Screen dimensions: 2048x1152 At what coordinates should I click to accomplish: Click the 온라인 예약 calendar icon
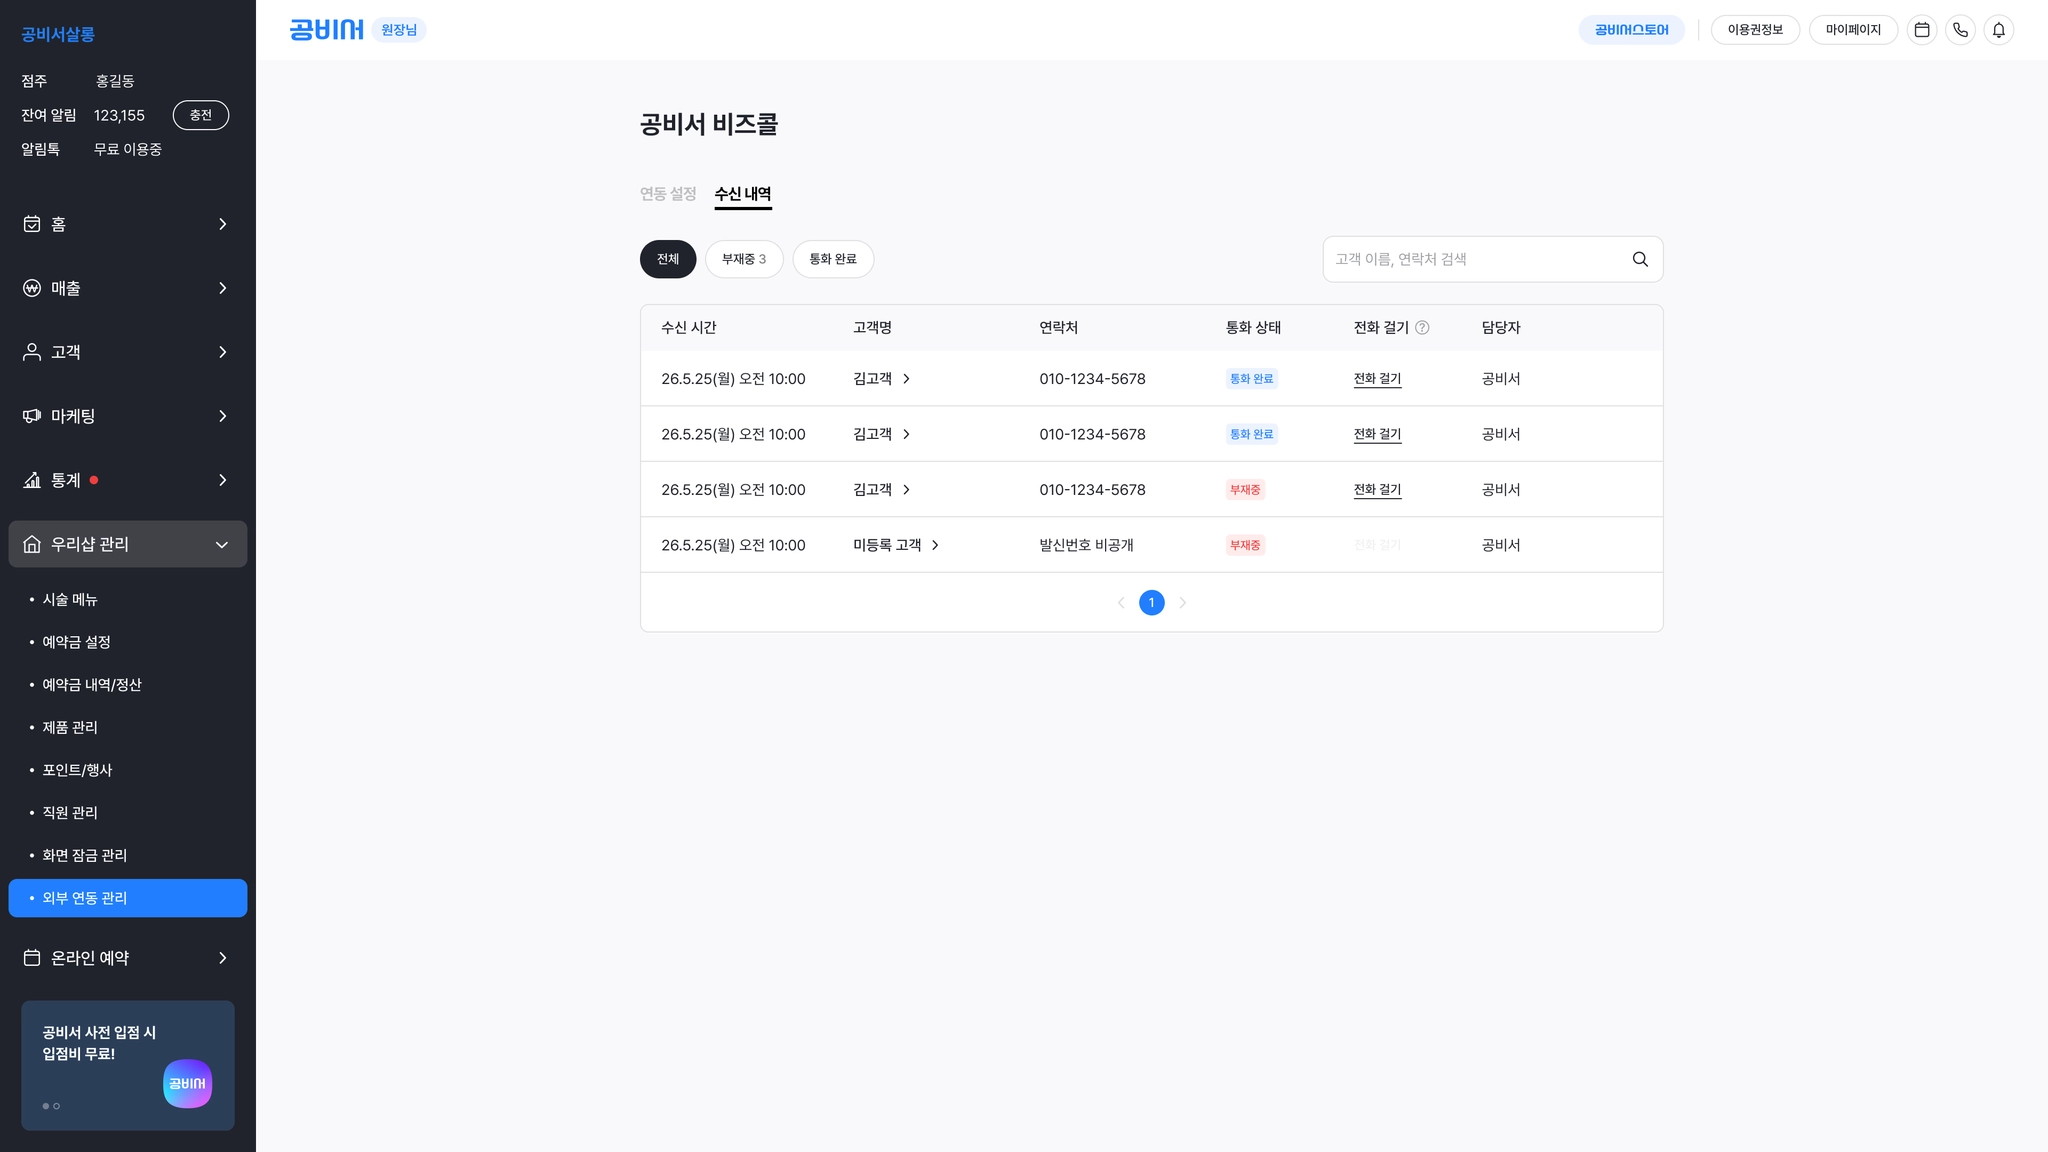32,958
